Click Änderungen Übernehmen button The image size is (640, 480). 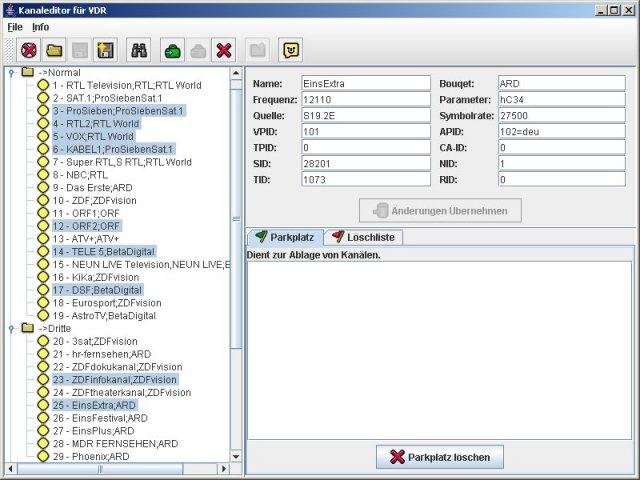(440, 211)
